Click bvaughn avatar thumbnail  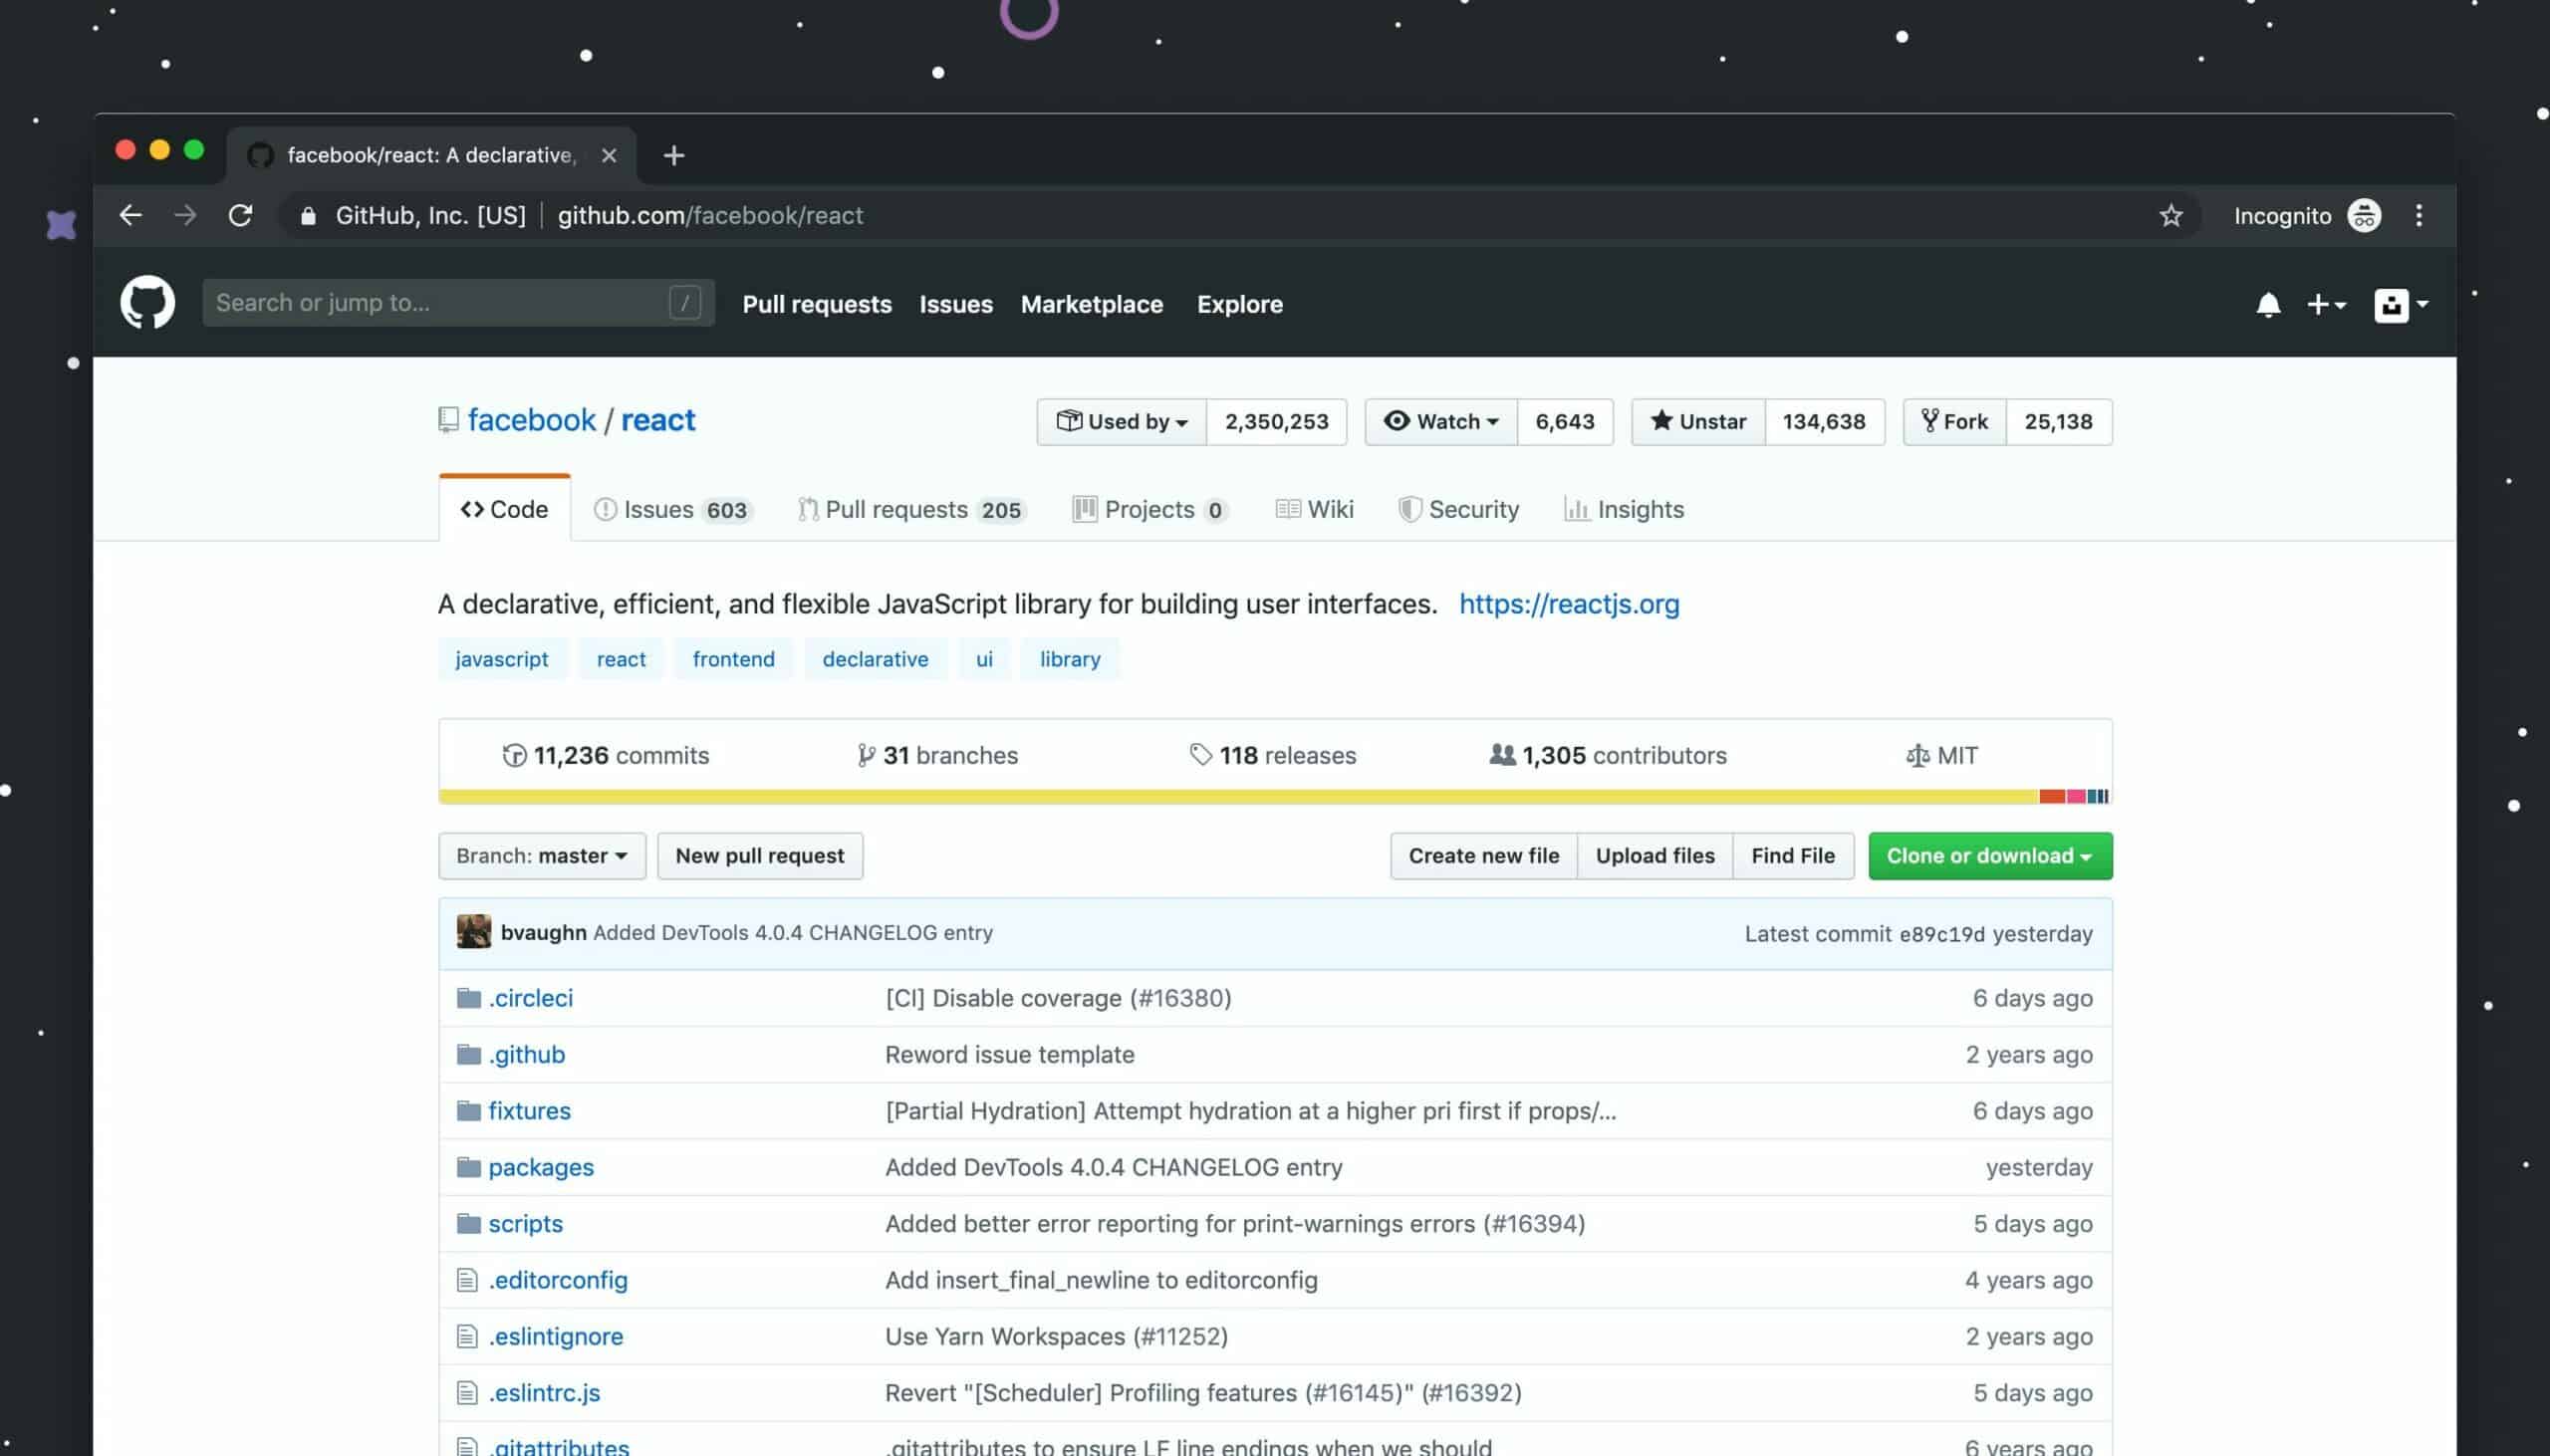point(473,932)
